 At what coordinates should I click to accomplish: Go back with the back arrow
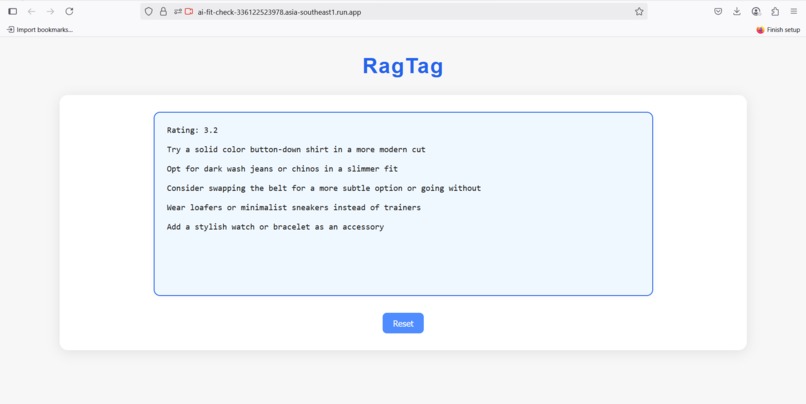click(31, 11)
